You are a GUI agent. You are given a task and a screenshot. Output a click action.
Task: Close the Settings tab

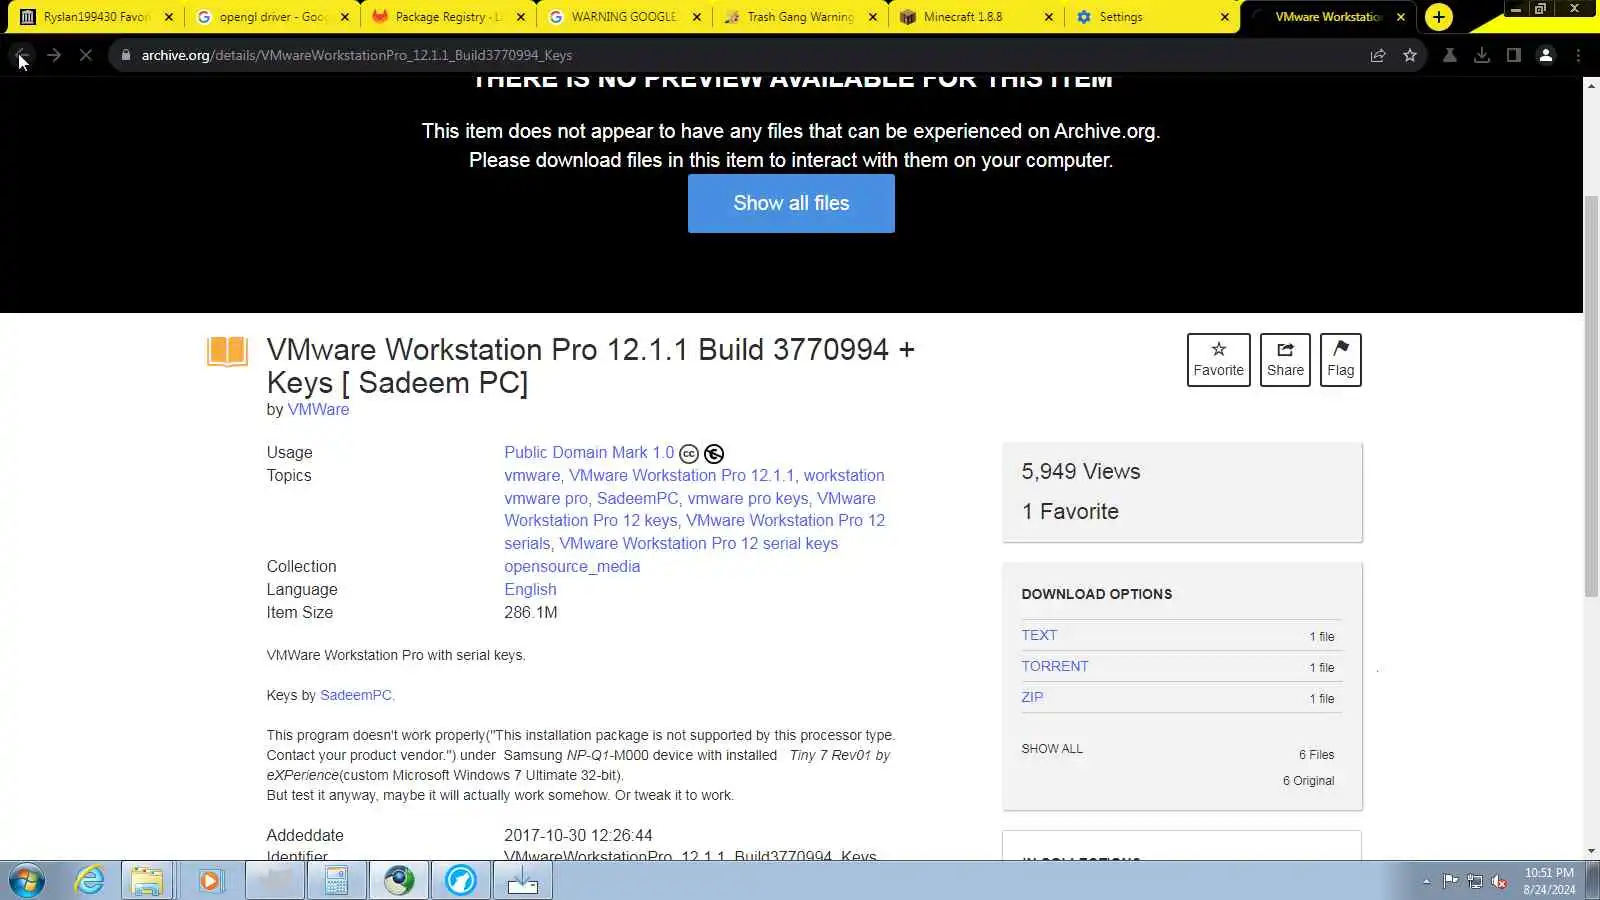click(1225, 17)
